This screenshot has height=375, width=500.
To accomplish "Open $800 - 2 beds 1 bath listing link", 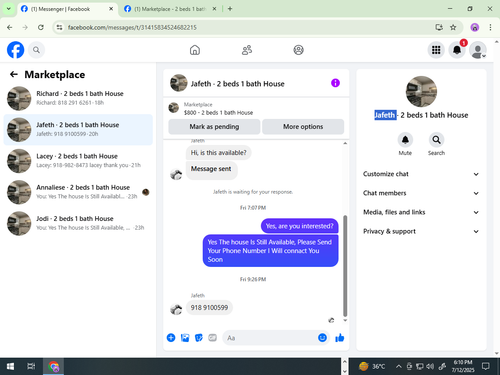I will 218,113.
